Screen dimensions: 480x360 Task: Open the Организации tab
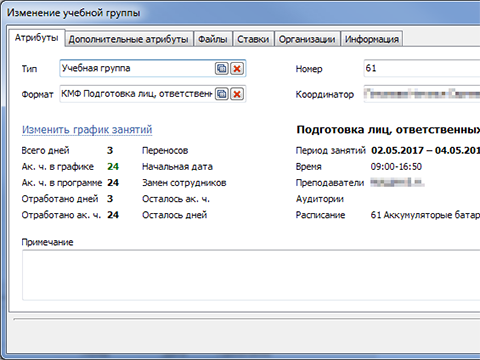tap(307, 39)
